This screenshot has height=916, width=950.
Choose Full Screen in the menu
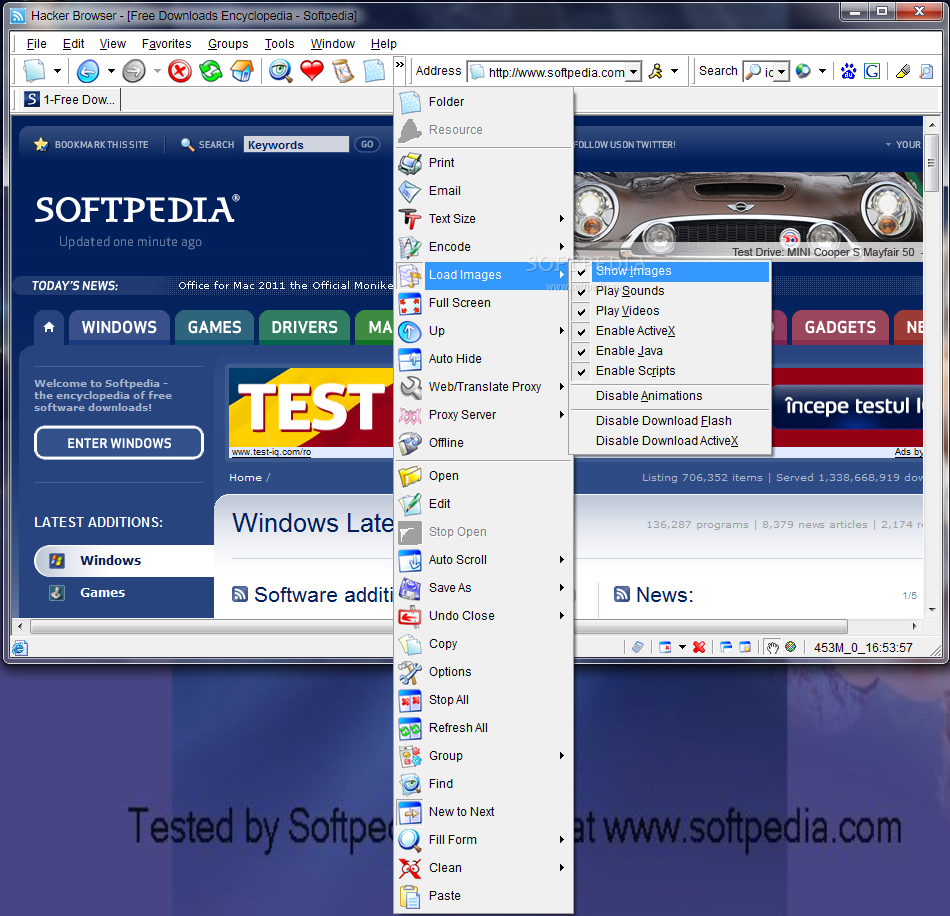tap(483, 303)
